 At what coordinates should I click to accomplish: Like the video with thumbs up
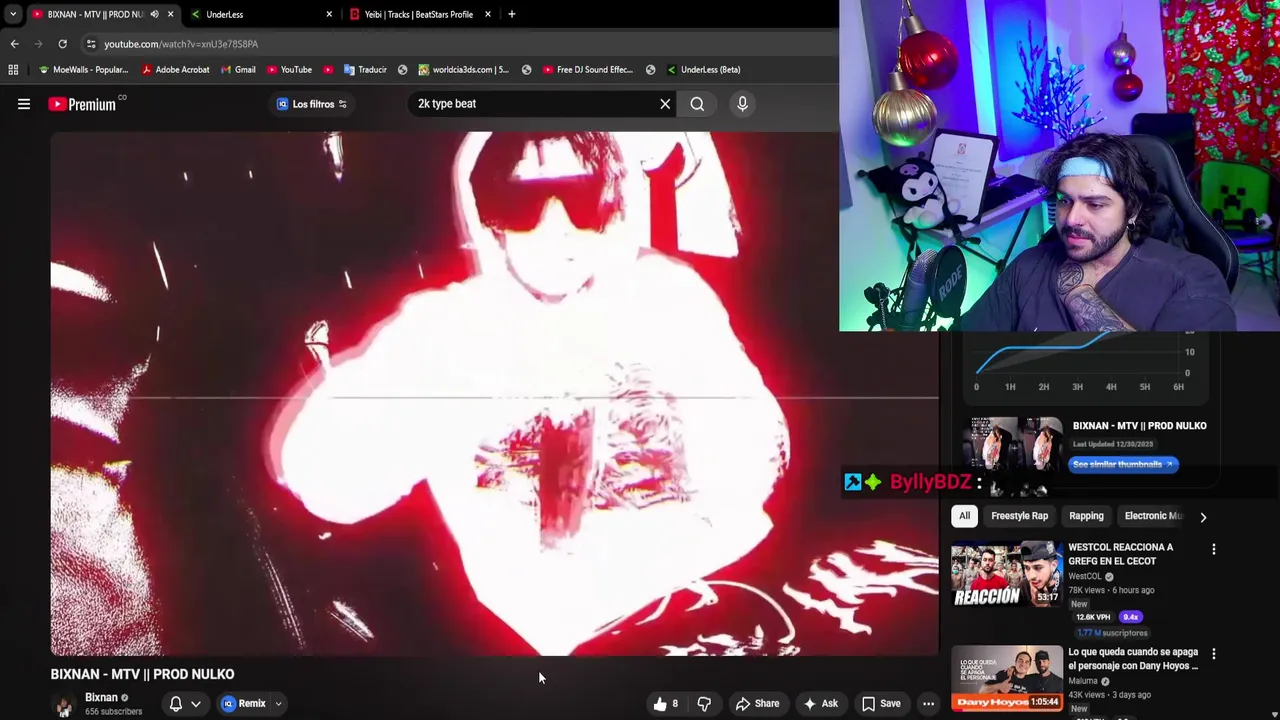pos(665,704)
